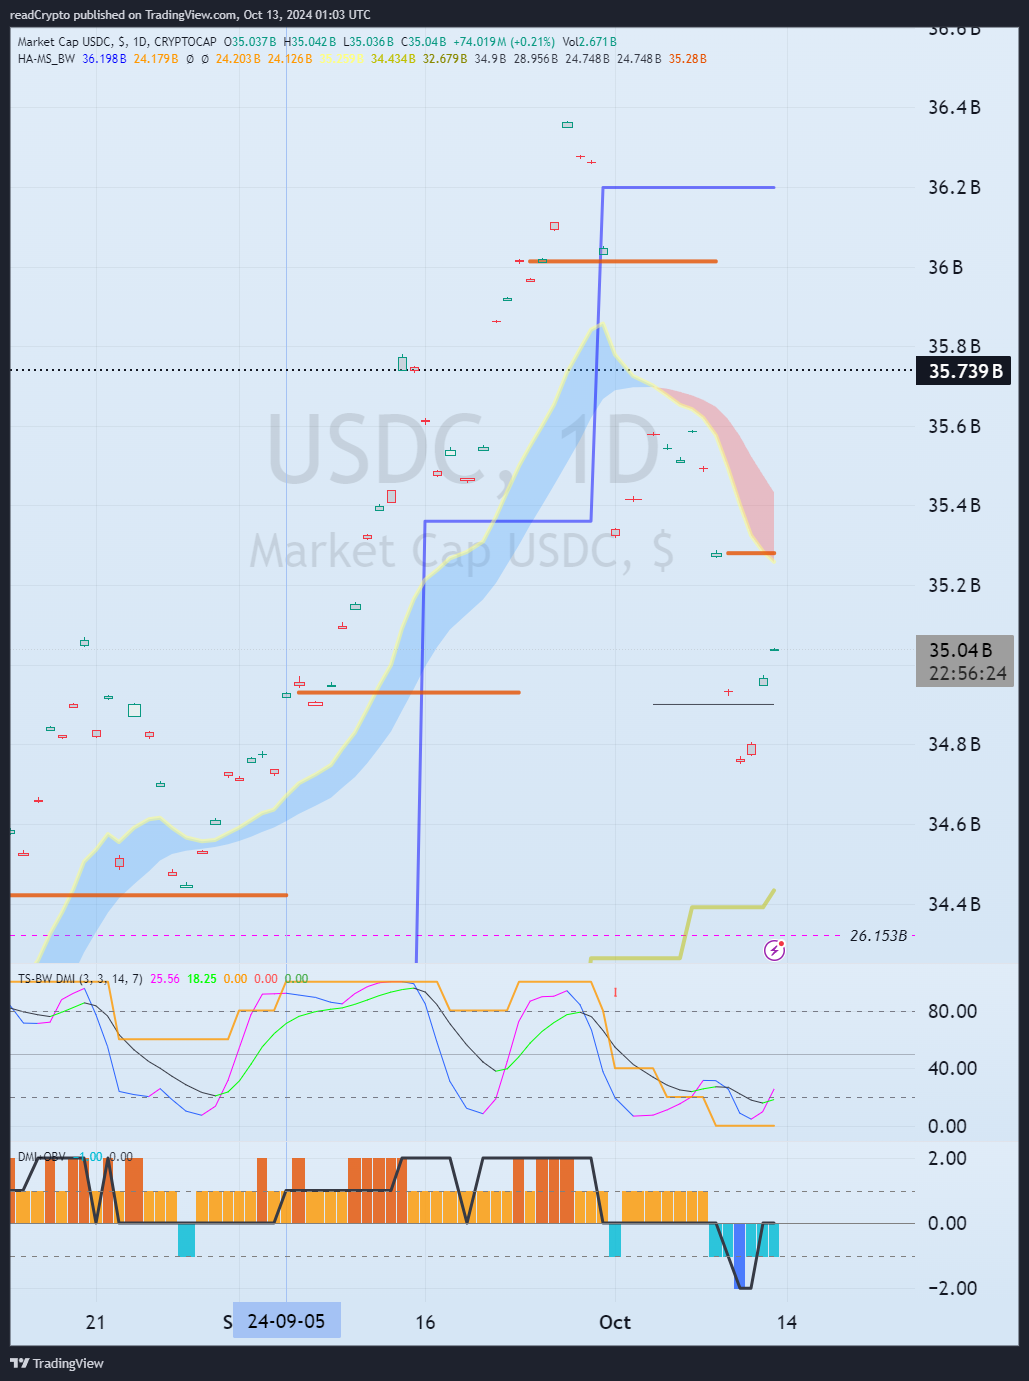Screen dimensions: 1029x1381
Task: Select the TS-BW DMI (3, 3, 14, 7) legend
Action: coord(80,979)
